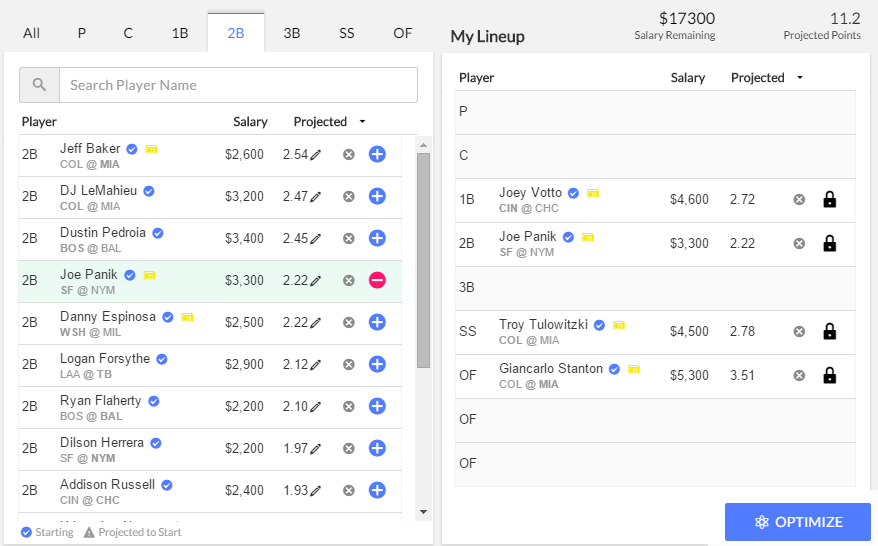This screenshot has width=878, height=546.
Task: Click the OPTIMIZE button
Action: [798, 522]
